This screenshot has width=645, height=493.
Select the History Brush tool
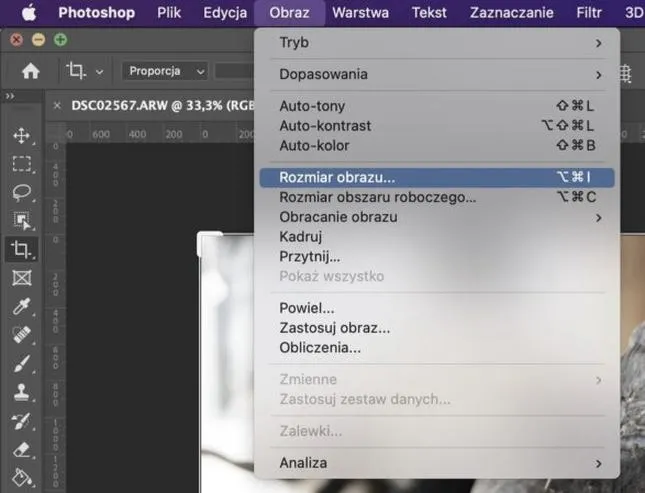pos(21,421)
